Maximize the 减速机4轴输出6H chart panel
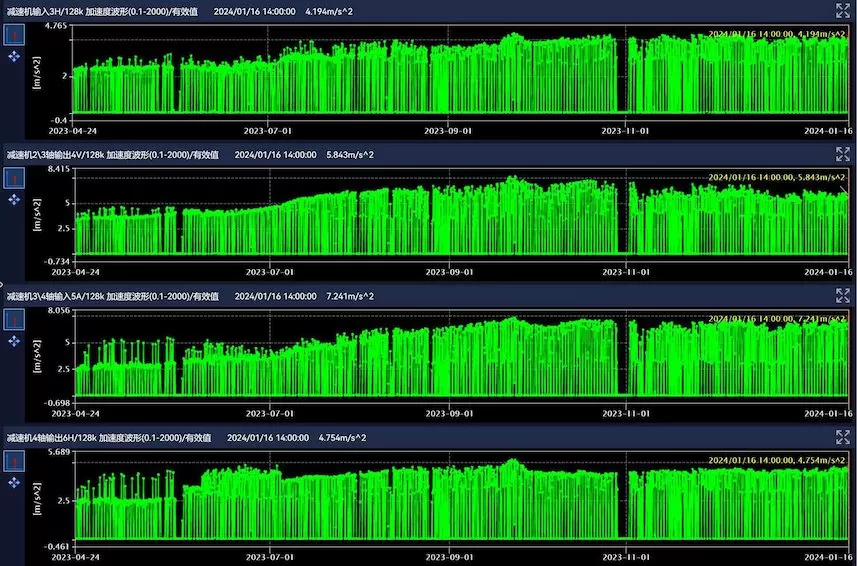The image size is (857, 566). pos(842,438)
